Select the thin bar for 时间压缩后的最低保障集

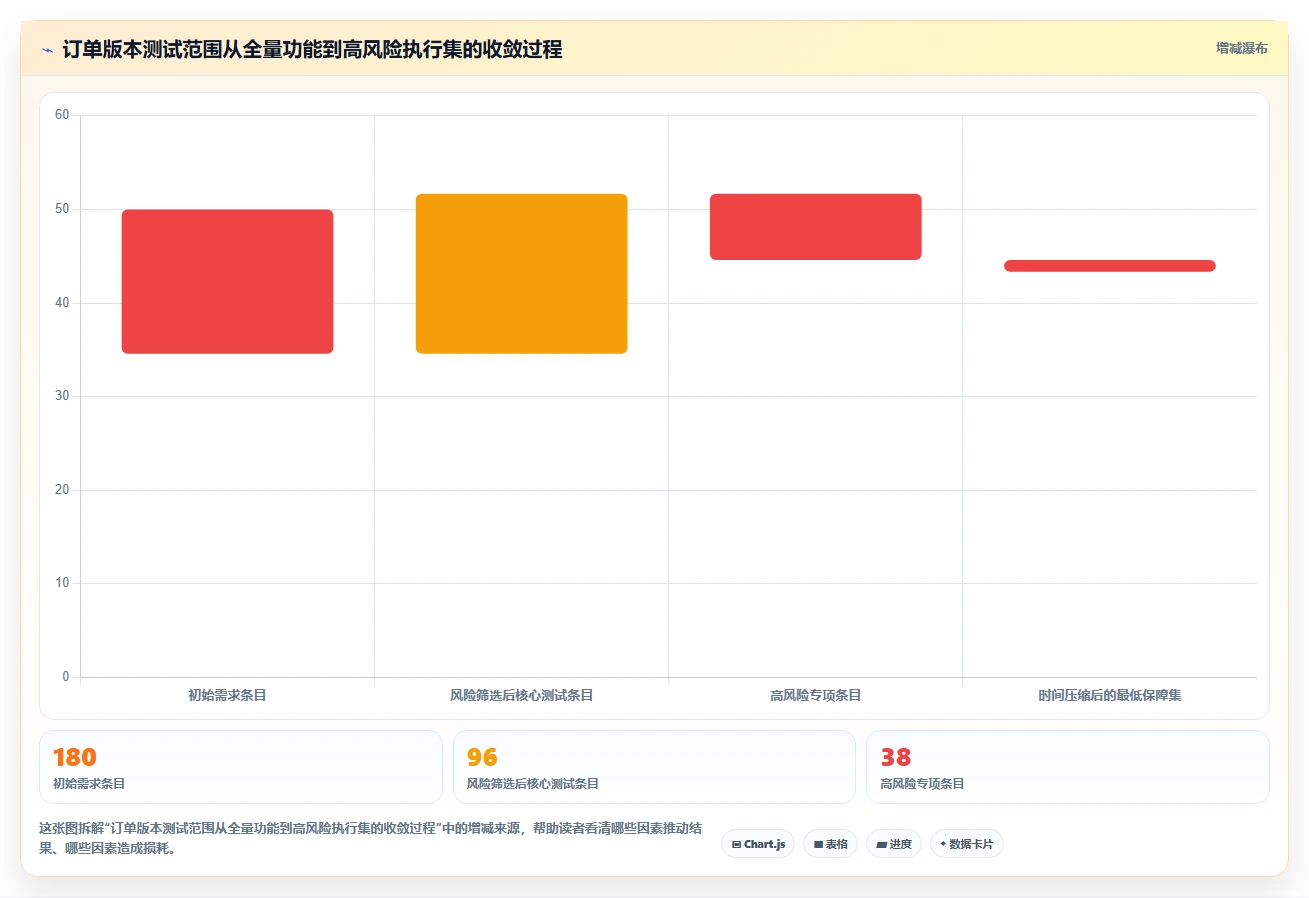coord(1109,266)
